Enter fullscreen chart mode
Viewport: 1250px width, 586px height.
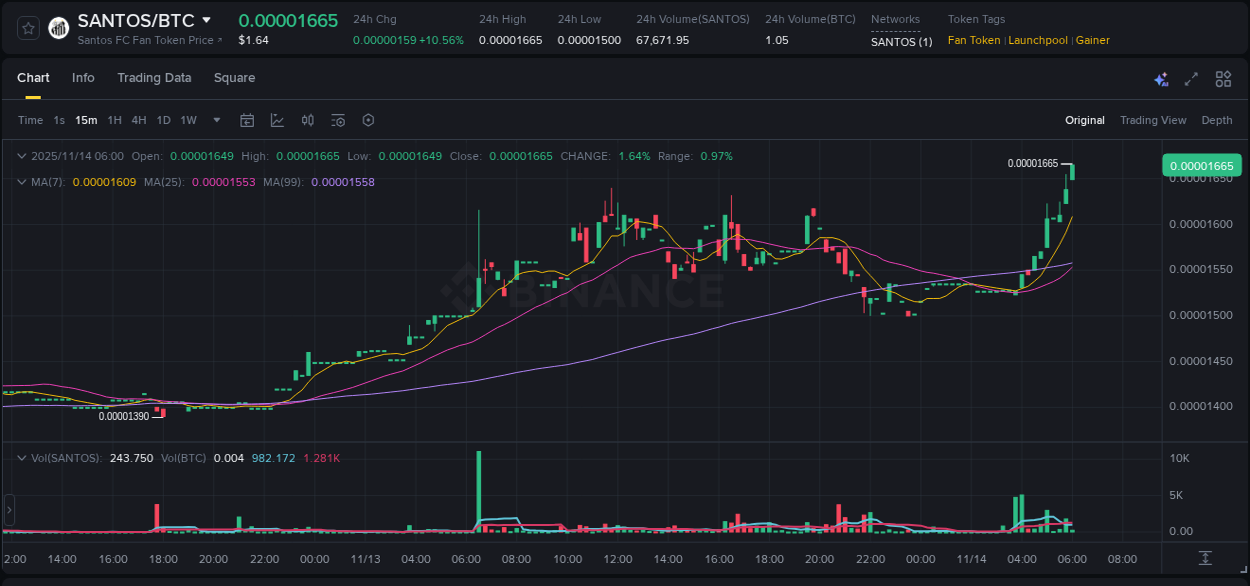(1190, 78)
